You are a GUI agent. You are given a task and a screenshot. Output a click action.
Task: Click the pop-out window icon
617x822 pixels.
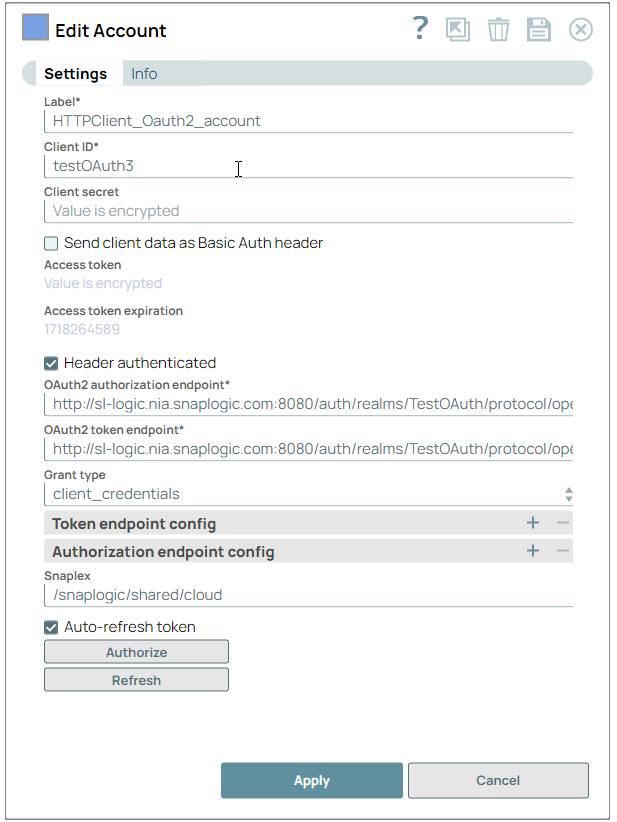point(458,29)
